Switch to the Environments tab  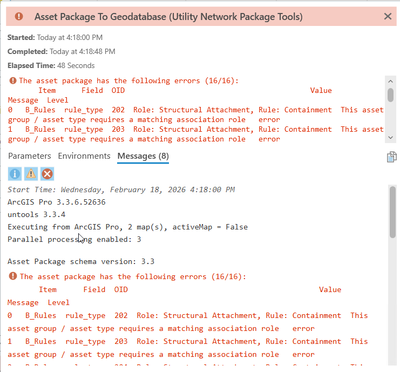84,156
